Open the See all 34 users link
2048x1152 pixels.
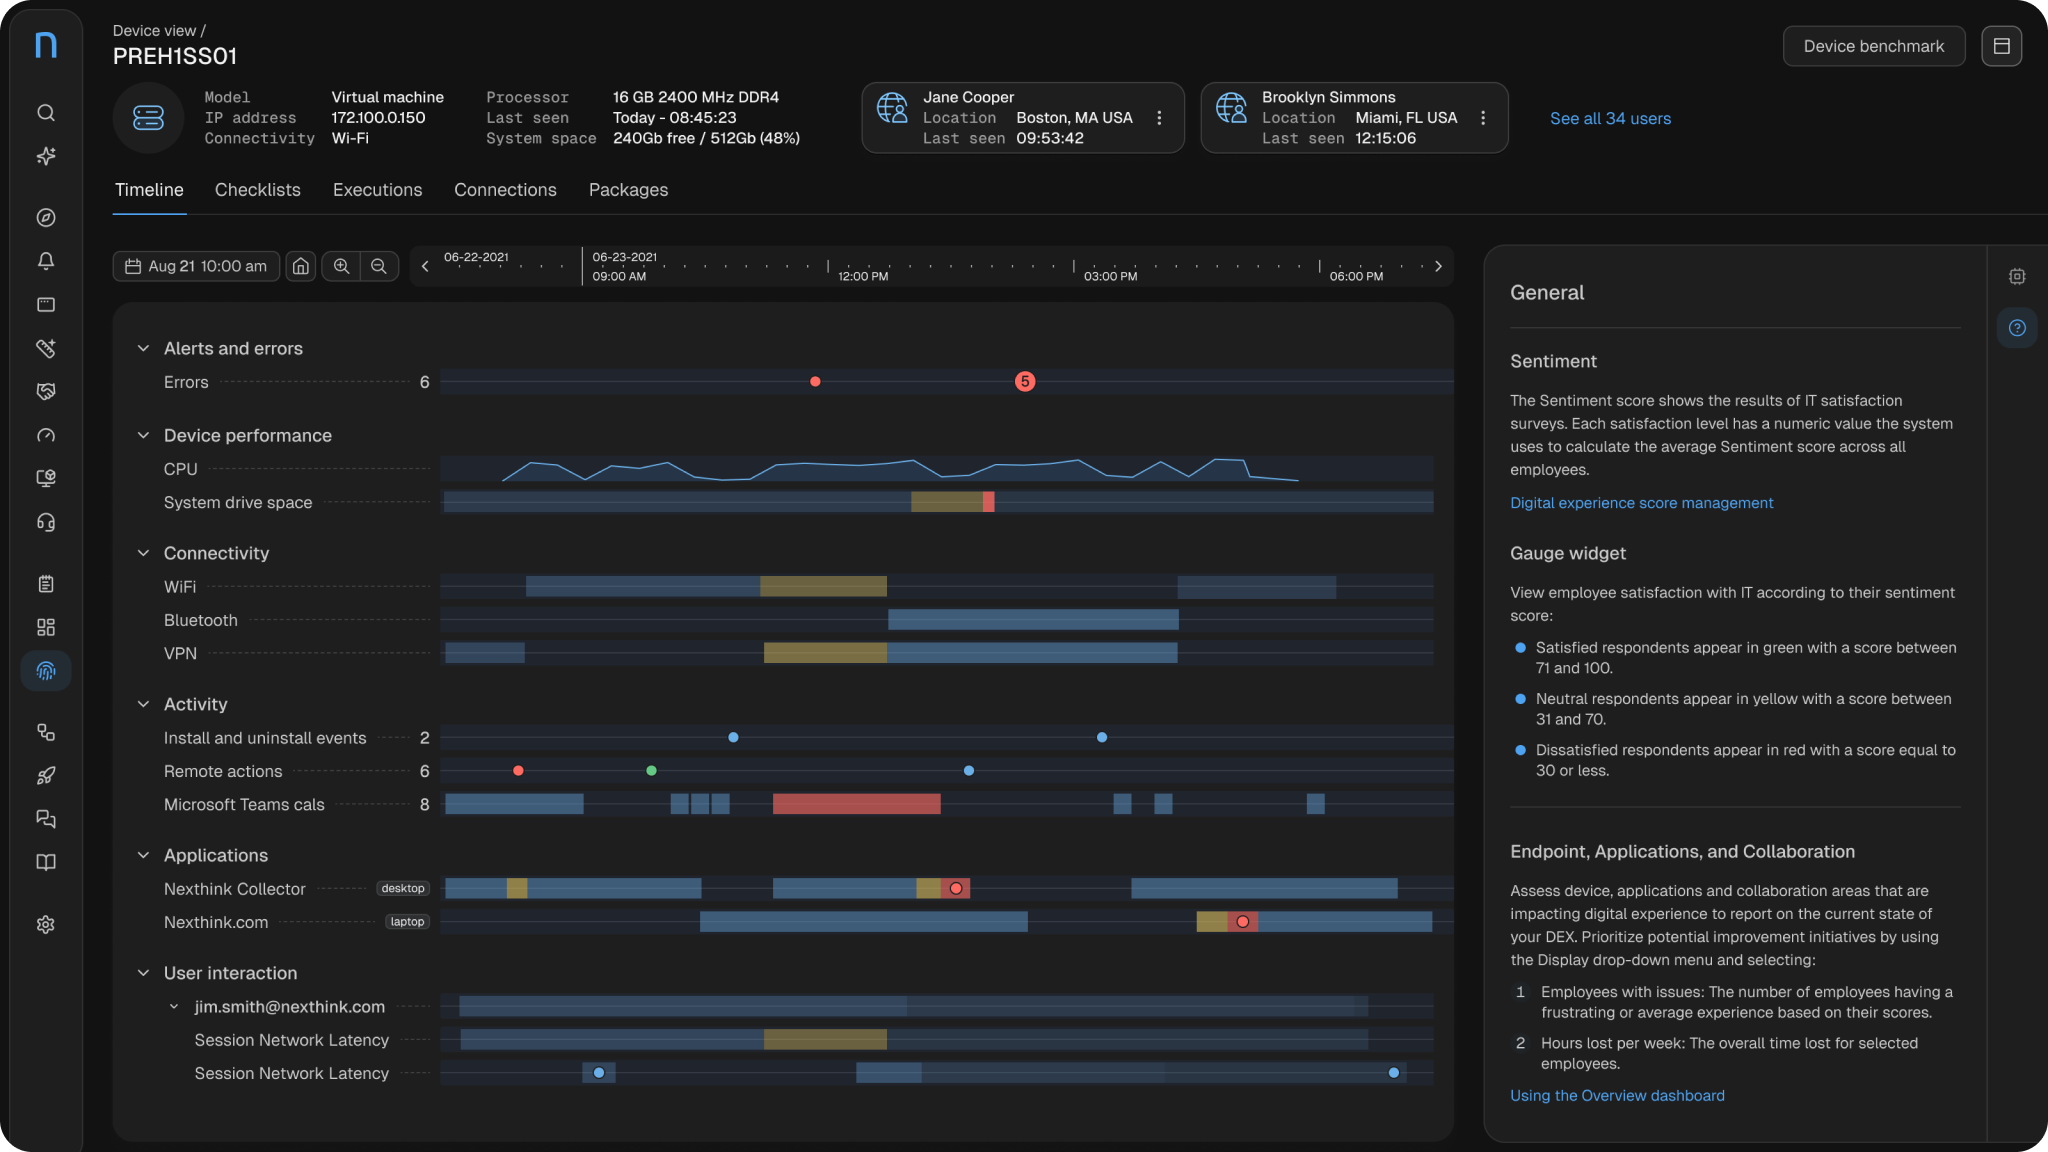coord(1610,118)
